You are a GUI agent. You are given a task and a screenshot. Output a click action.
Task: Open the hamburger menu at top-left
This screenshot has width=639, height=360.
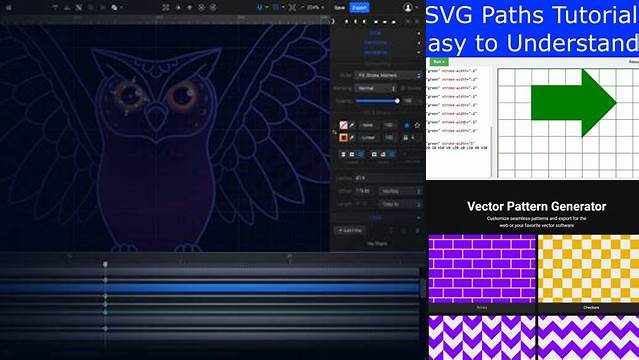[9, 7]
